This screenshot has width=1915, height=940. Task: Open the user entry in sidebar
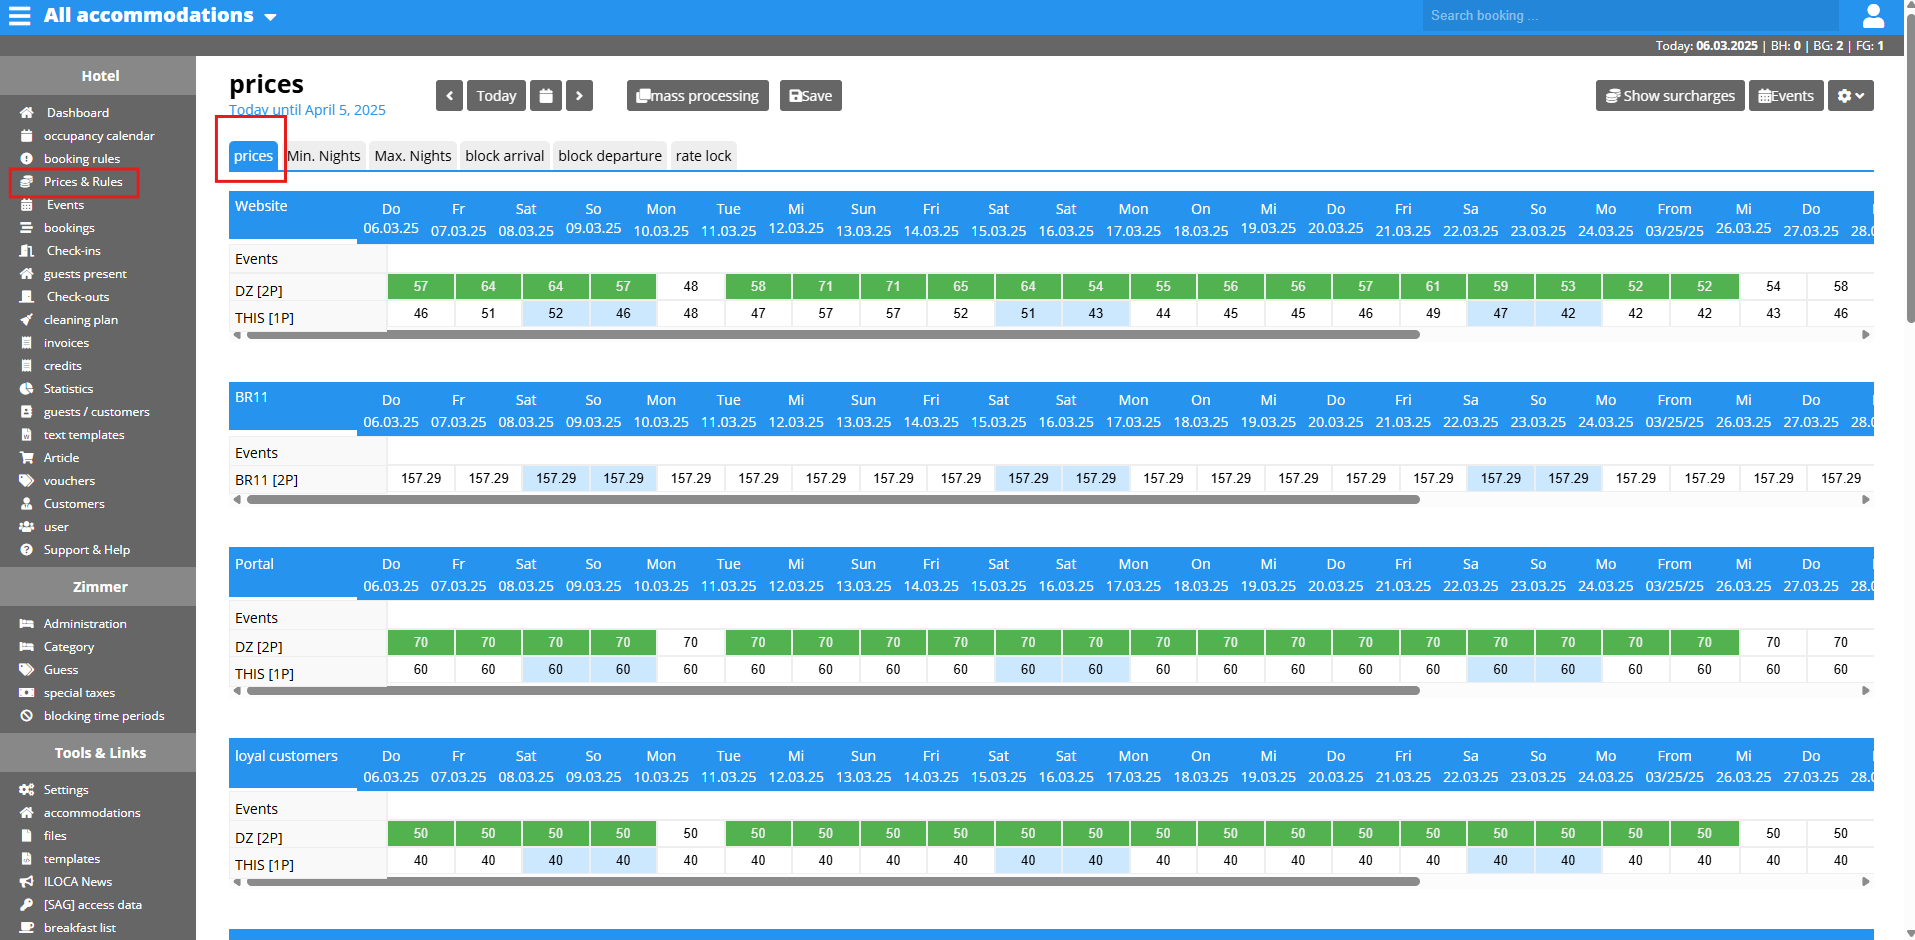[x=56, y=527]
